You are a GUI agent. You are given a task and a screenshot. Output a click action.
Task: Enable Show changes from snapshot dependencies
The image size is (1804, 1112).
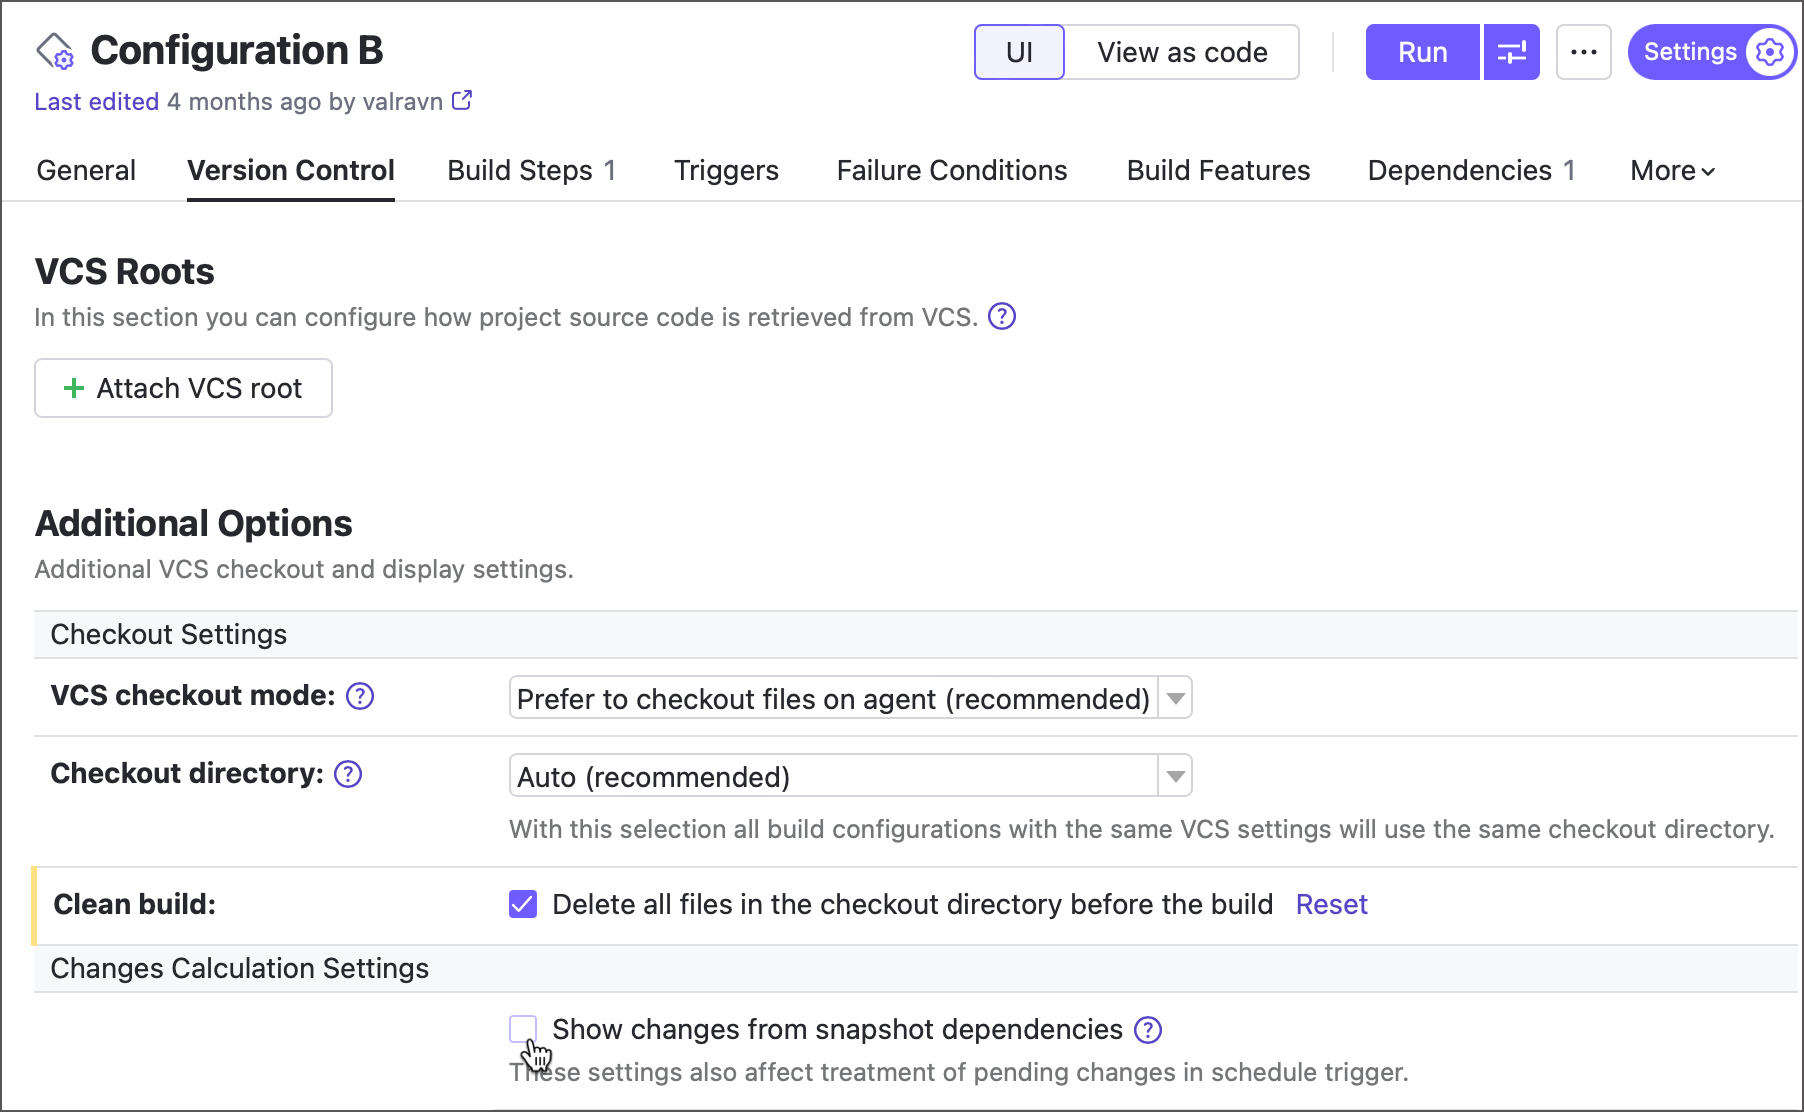point(524,1028)
